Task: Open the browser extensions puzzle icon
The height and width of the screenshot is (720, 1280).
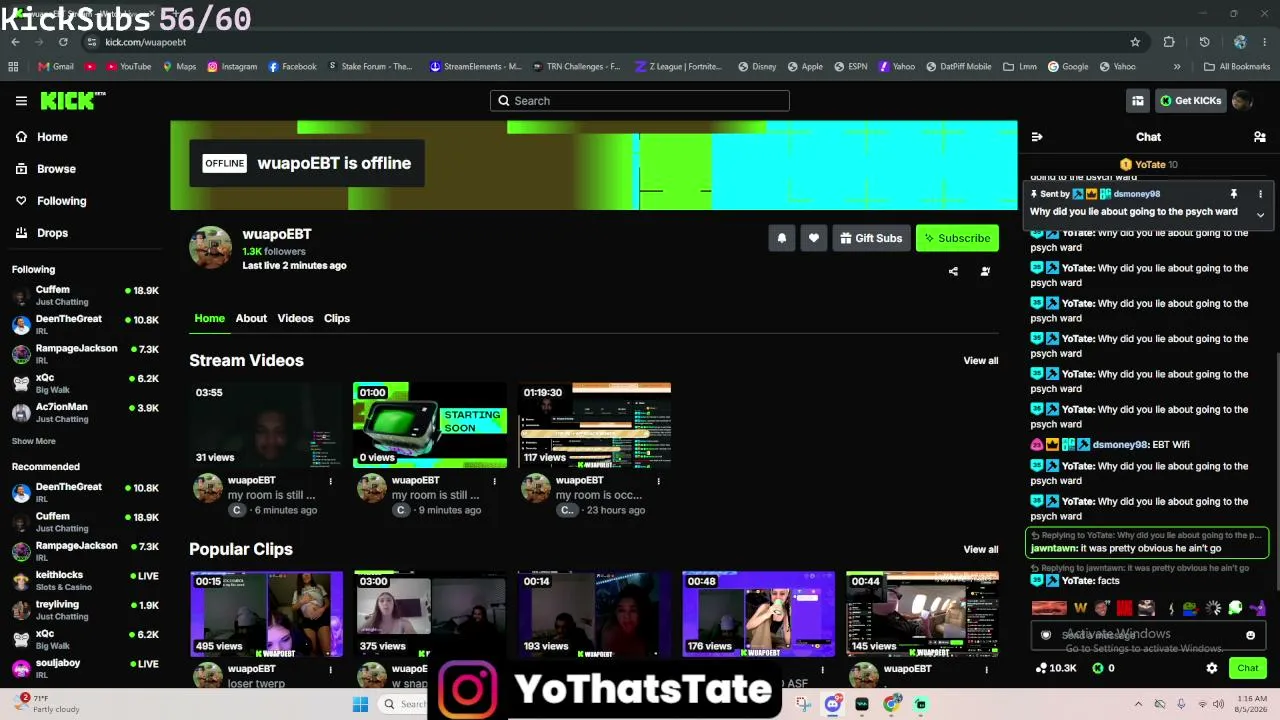Action: (x=1169, y=42)
